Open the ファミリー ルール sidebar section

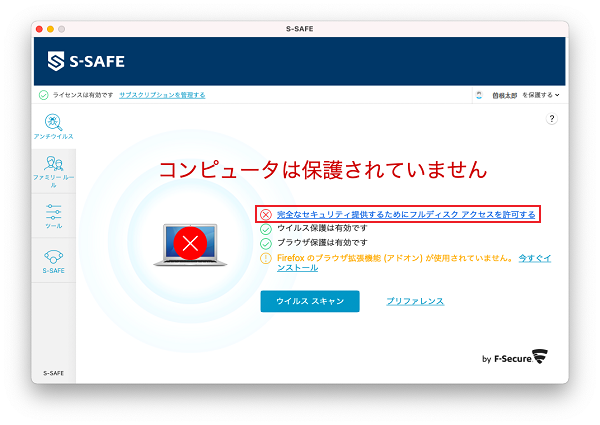point(53,167)
